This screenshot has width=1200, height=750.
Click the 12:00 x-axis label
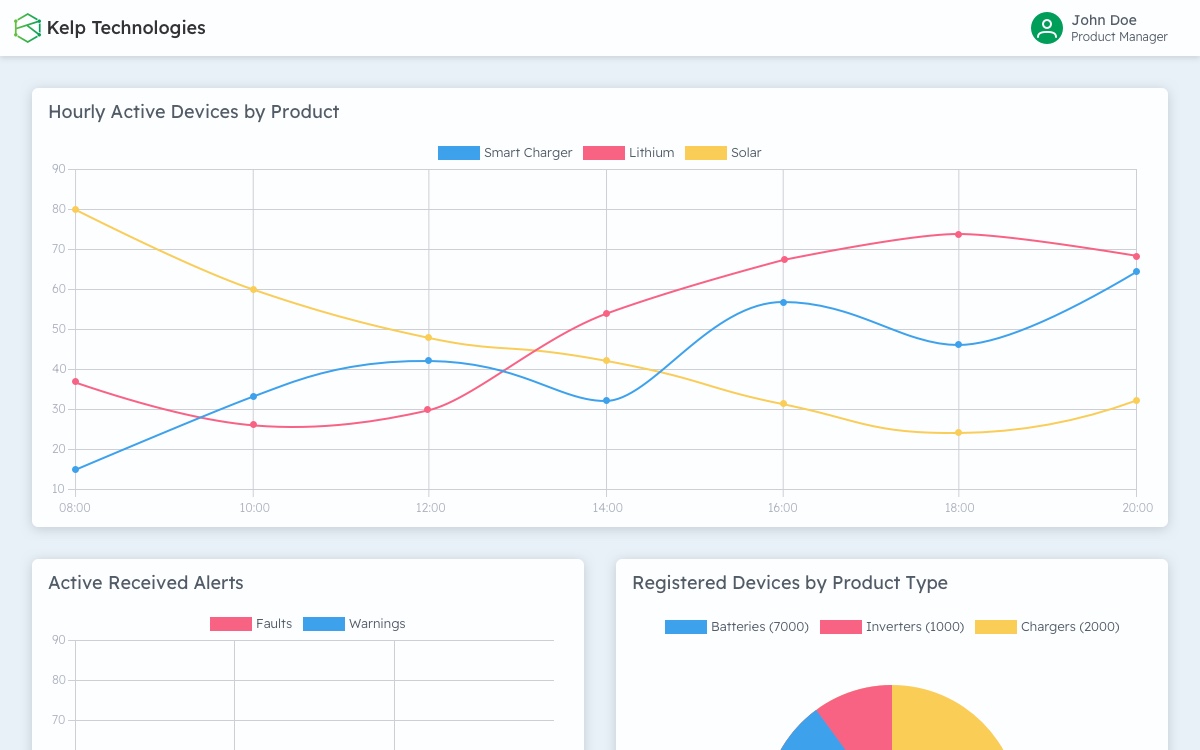[x=429, y=508]
